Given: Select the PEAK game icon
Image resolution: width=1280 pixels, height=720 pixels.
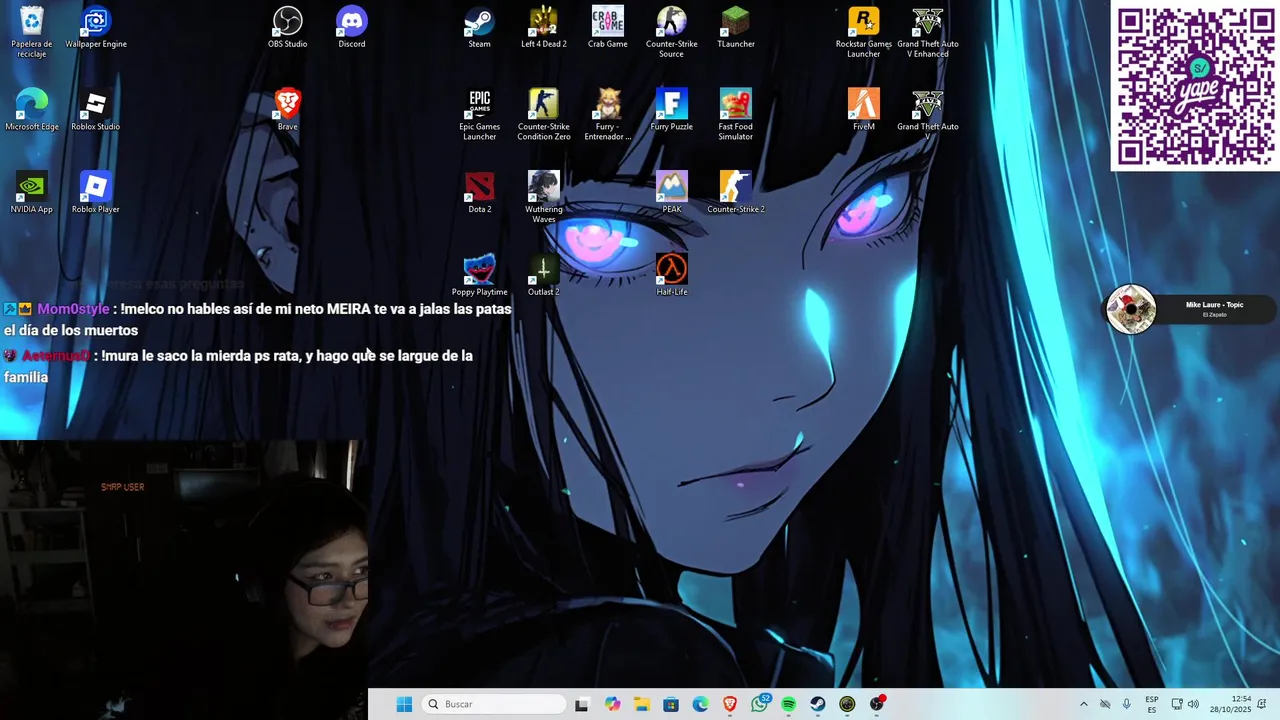Looking at the screenshot, I should click(672, 193).
